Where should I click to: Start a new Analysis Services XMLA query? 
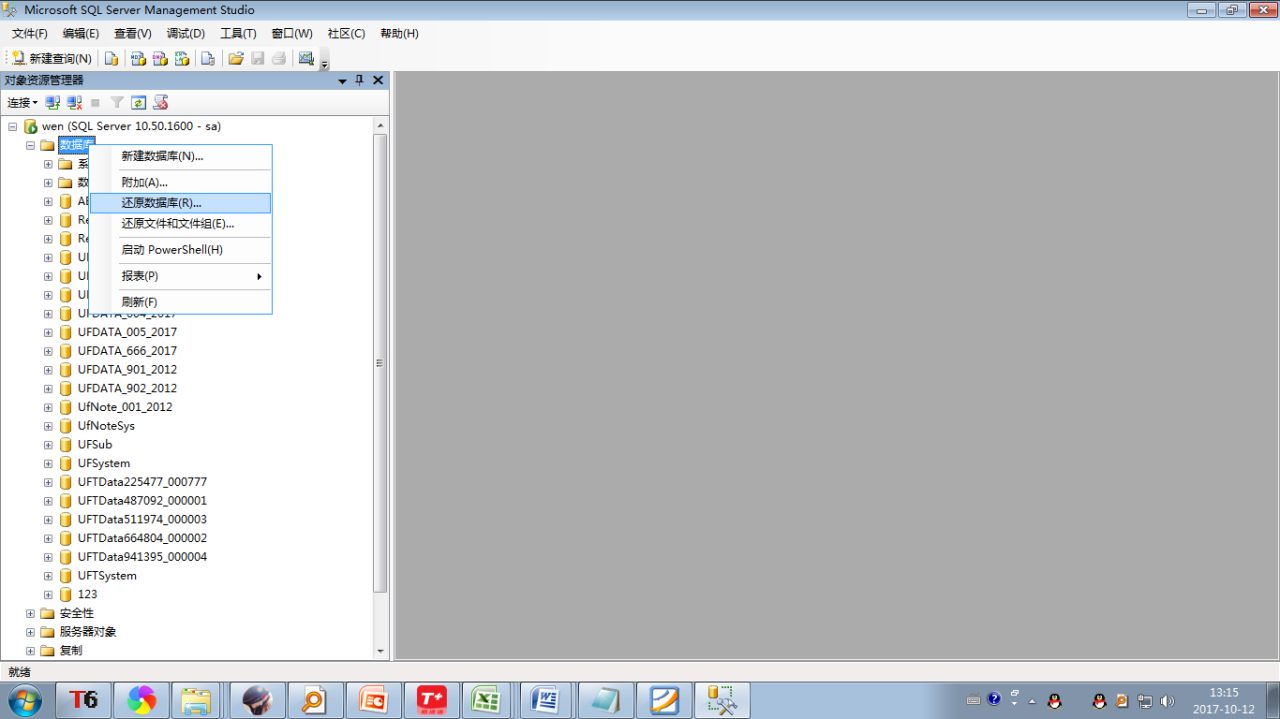pyautogui.click(x=182, y=59)
